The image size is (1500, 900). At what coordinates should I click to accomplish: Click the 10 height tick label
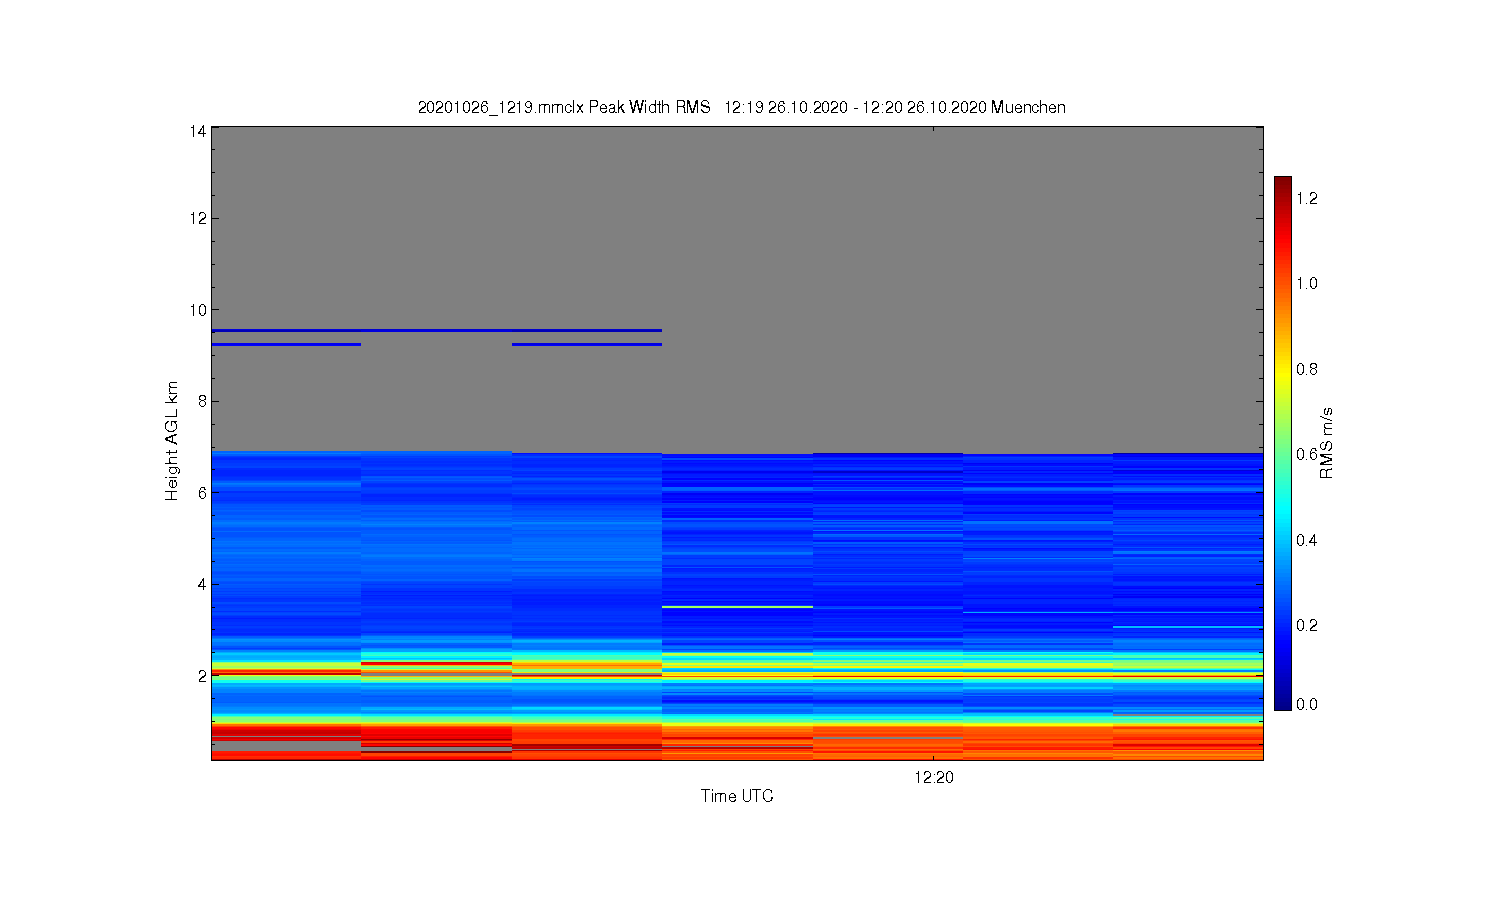tap(198, 310)
